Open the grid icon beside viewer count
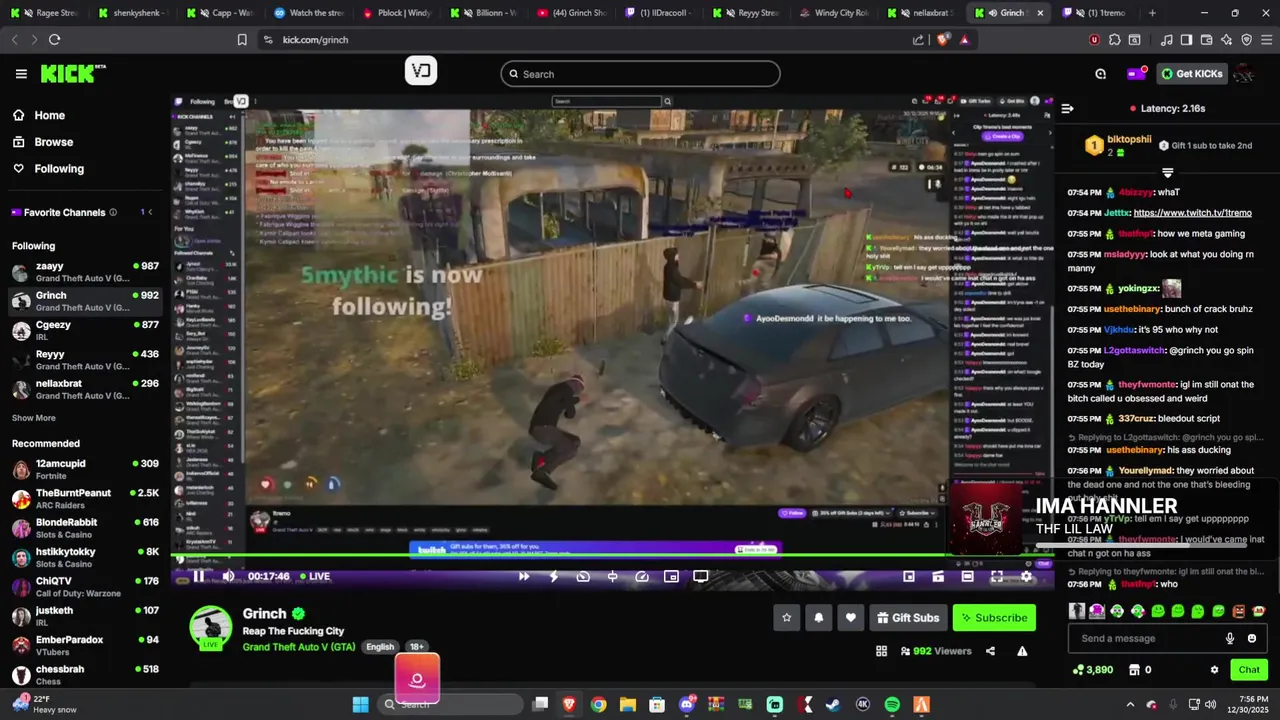The height and width of the screenshot is (720, 1280). (x=881, y=651)
